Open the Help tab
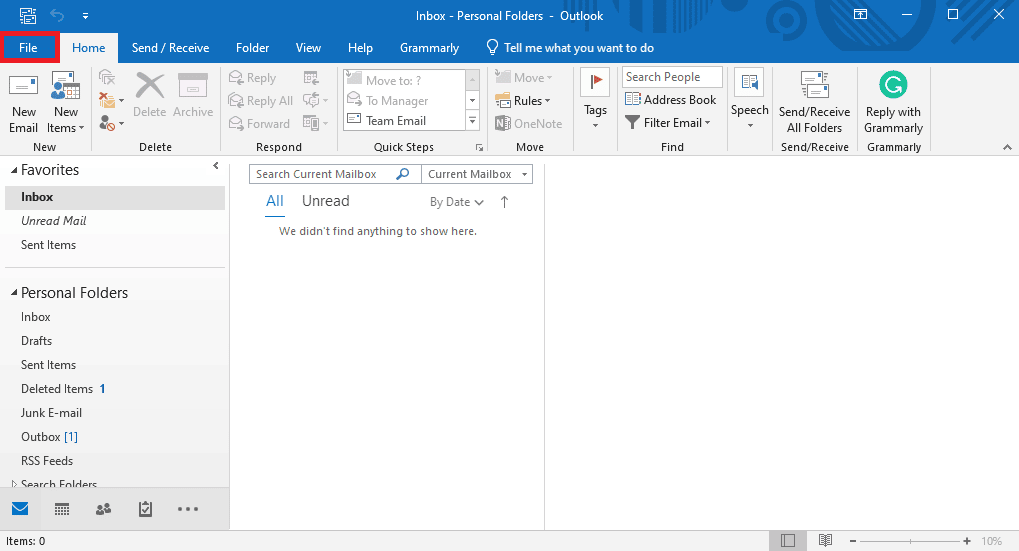Screen dimensions: 1019x551 click(360, 48)
